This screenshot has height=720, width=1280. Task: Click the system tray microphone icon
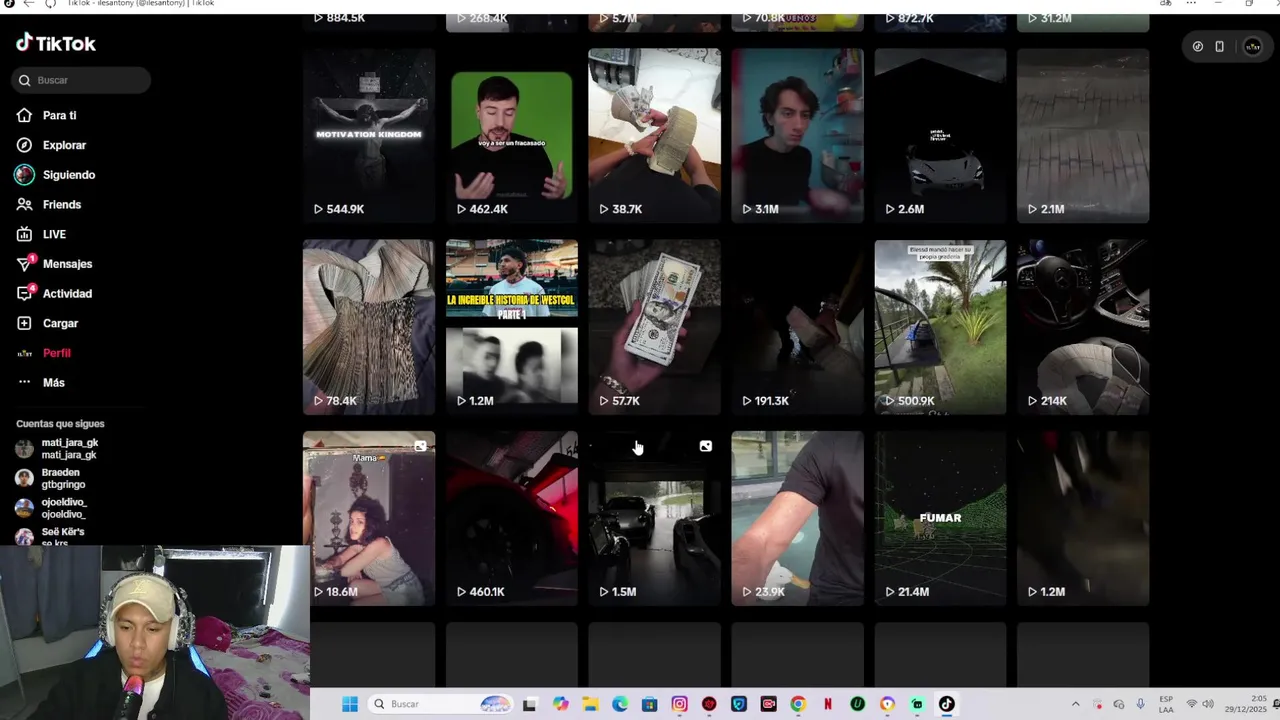click(x=1140, y=704)
